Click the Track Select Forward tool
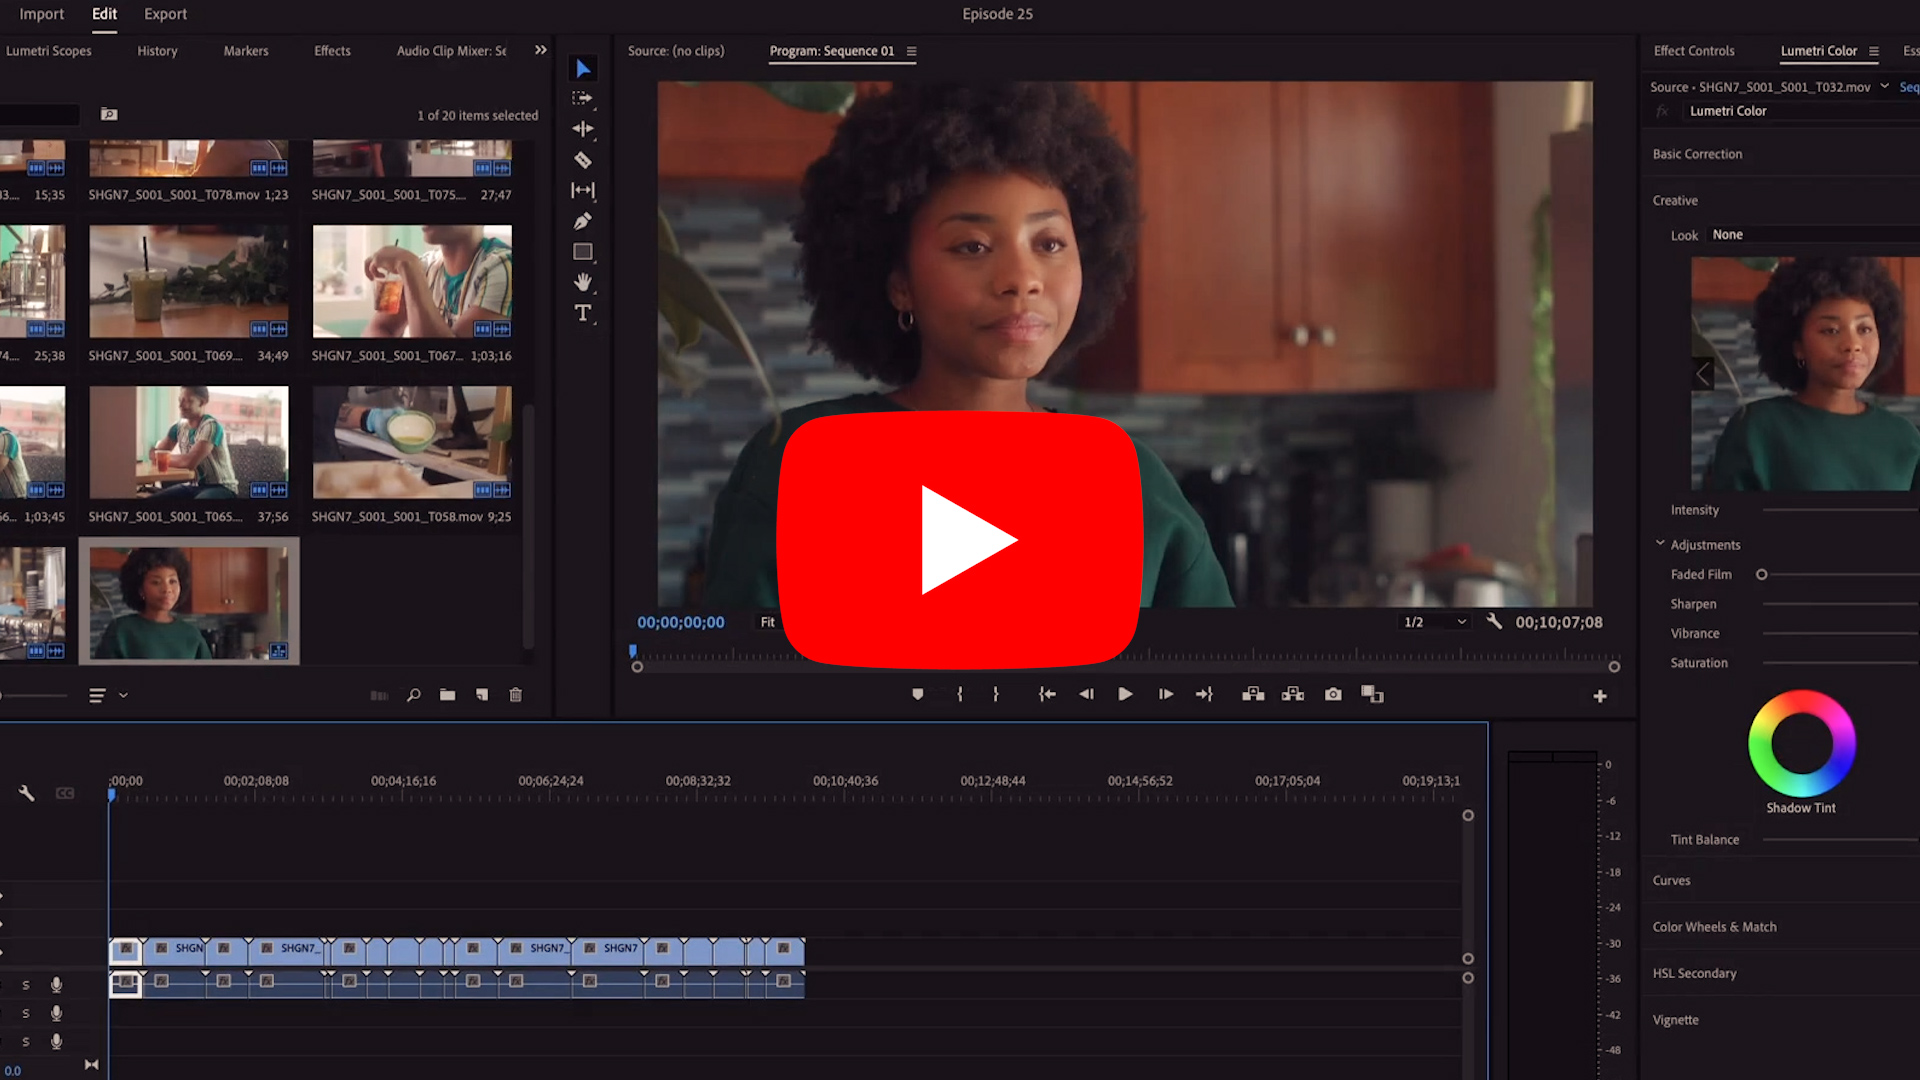Screen dimensions: 1920x1080 [583, 98]
